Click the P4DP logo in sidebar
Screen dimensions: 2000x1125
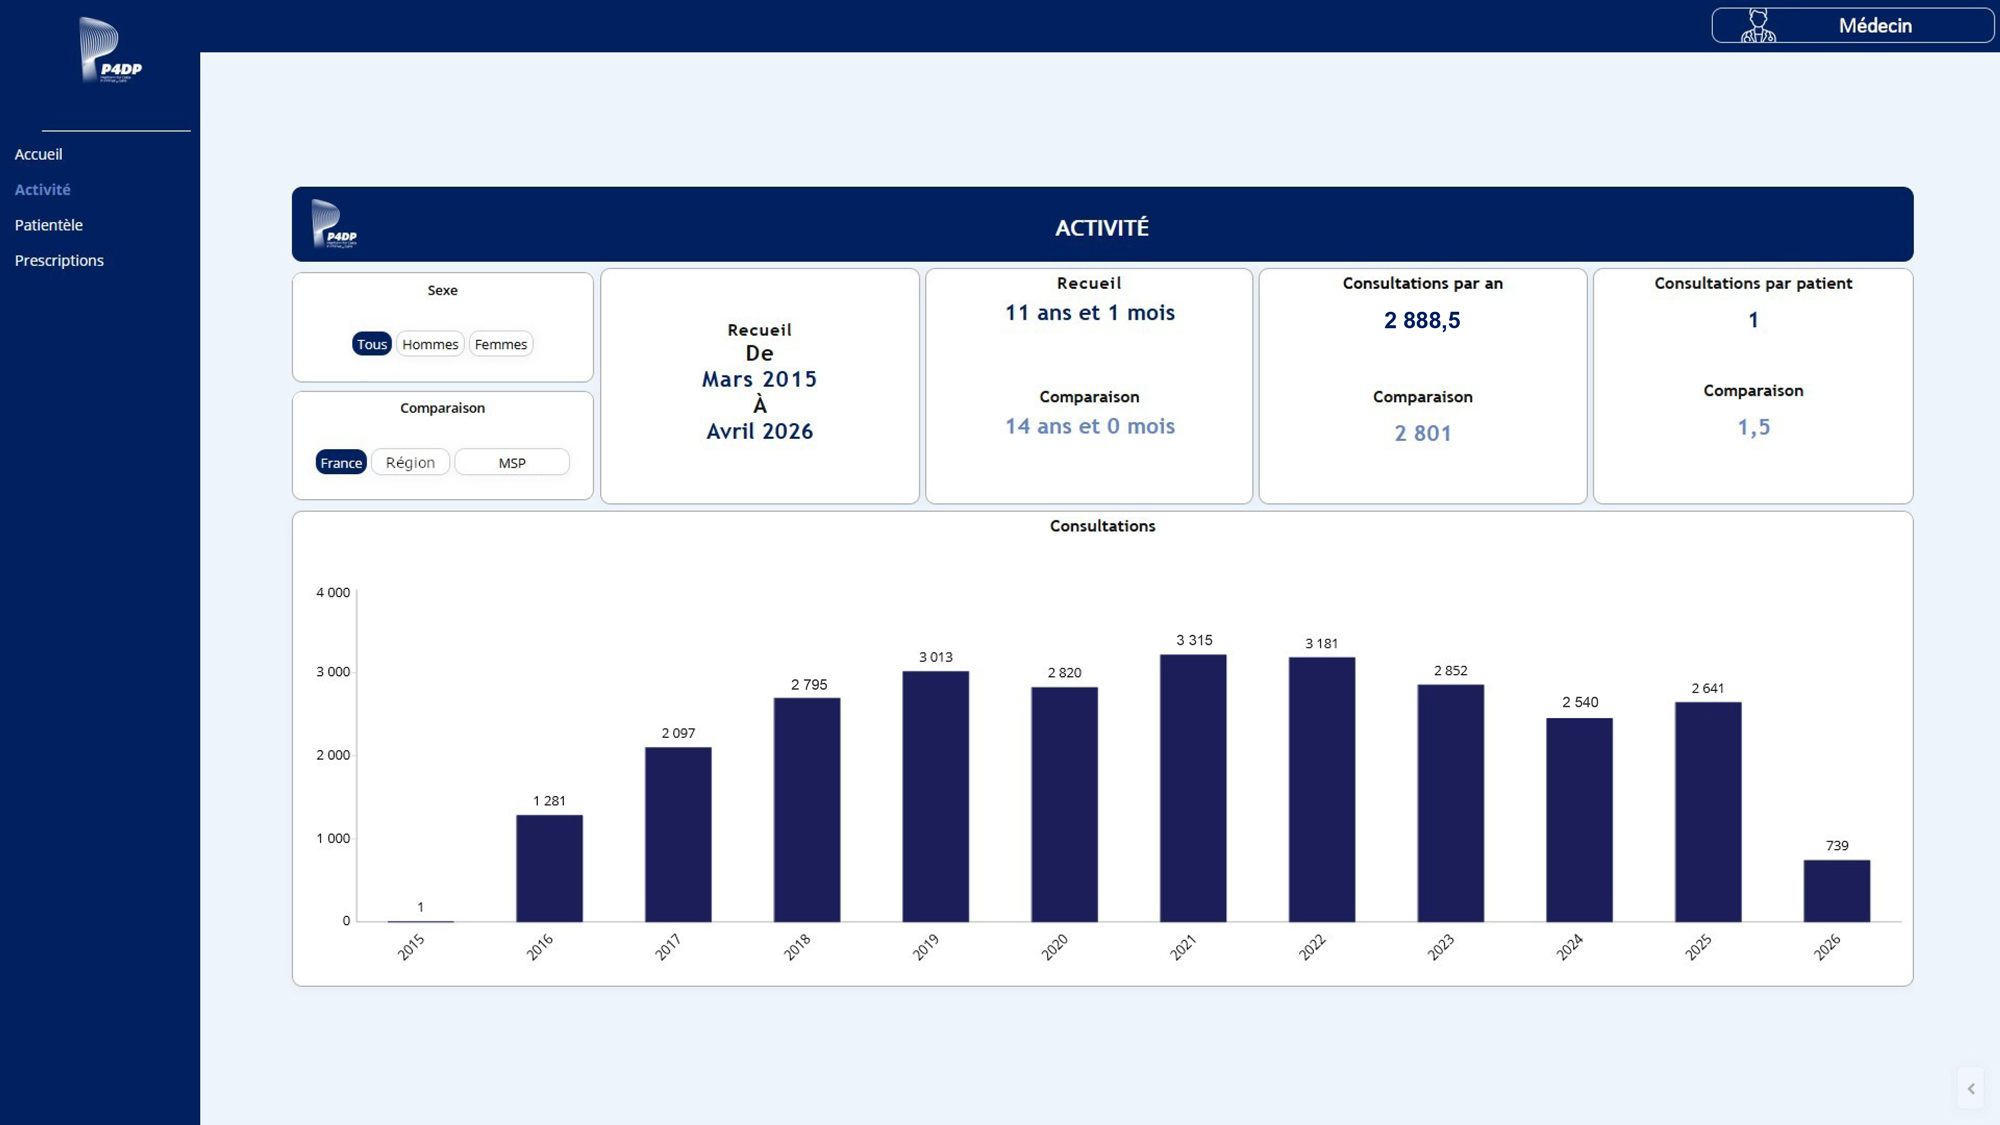coord(110,50)
